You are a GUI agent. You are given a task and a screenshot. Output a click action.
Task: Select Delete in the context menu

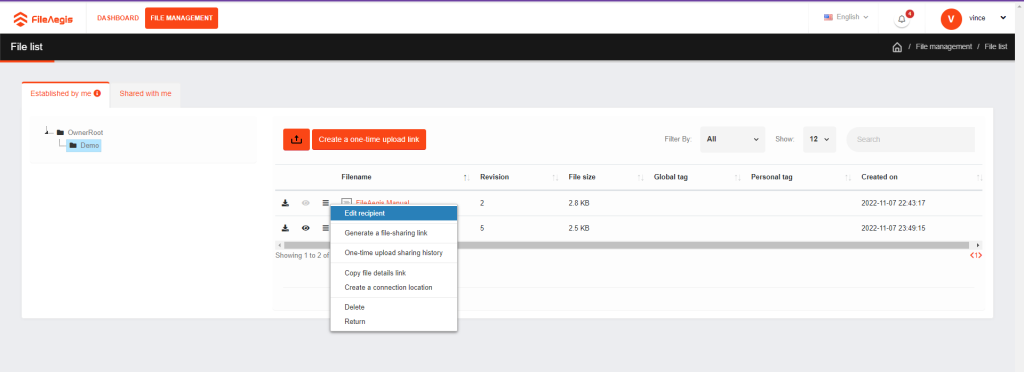[x=393, y=307]
